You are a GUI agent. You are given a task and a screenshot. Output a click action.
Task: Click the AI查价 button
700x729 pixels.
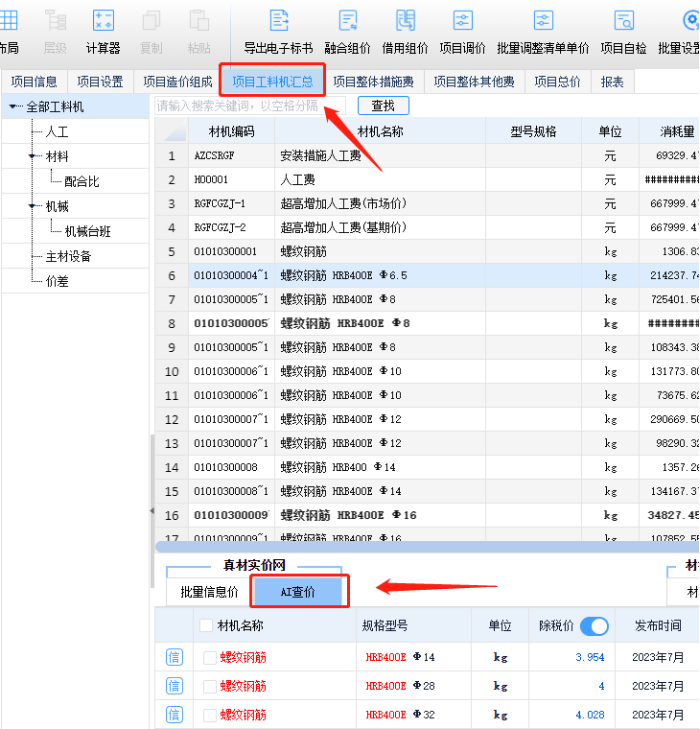pyautogui.click(x=296, y=592)
